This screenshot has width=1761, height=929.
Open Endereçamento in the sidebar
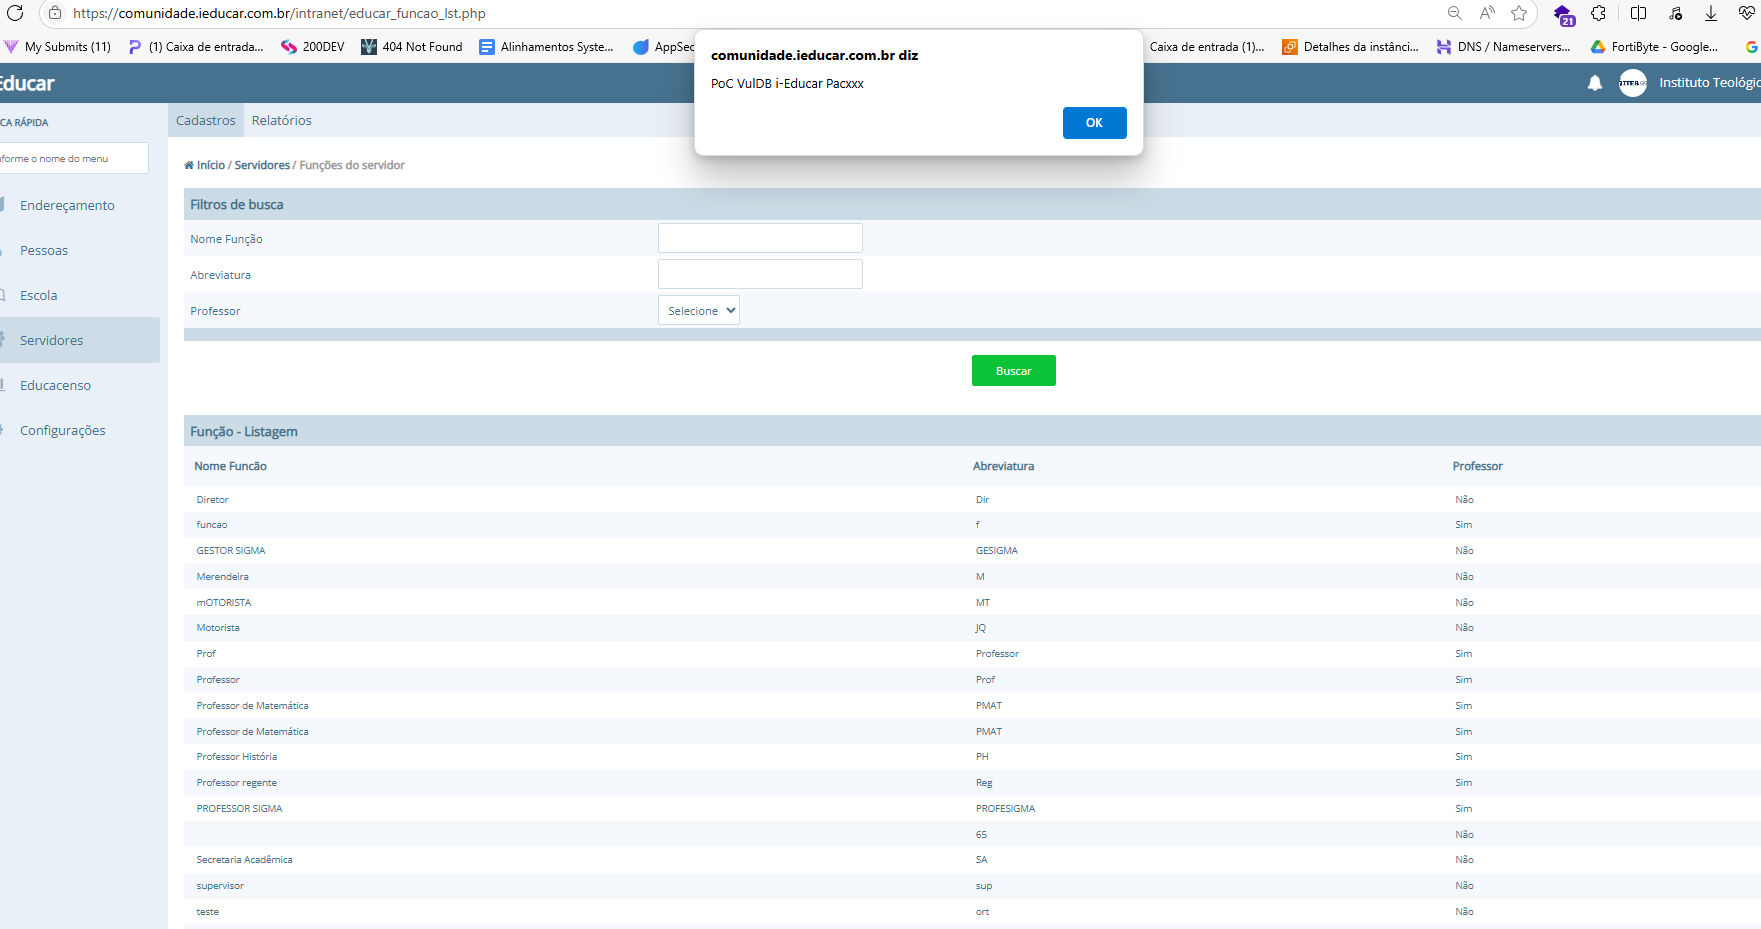[x=67, y=205]
